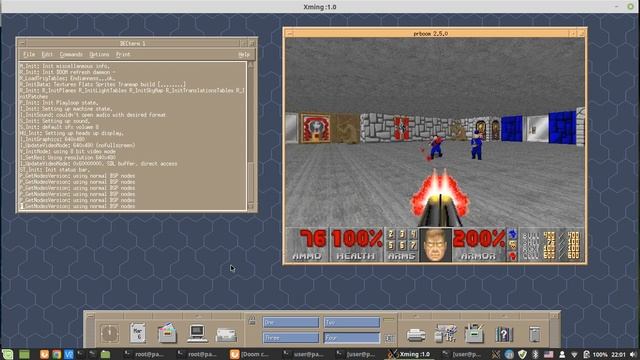Open the Options menu in DECterm
Image resolution: width=640 pixels, height=360 pixels.
pyautogui.click(x=99, y=54)
